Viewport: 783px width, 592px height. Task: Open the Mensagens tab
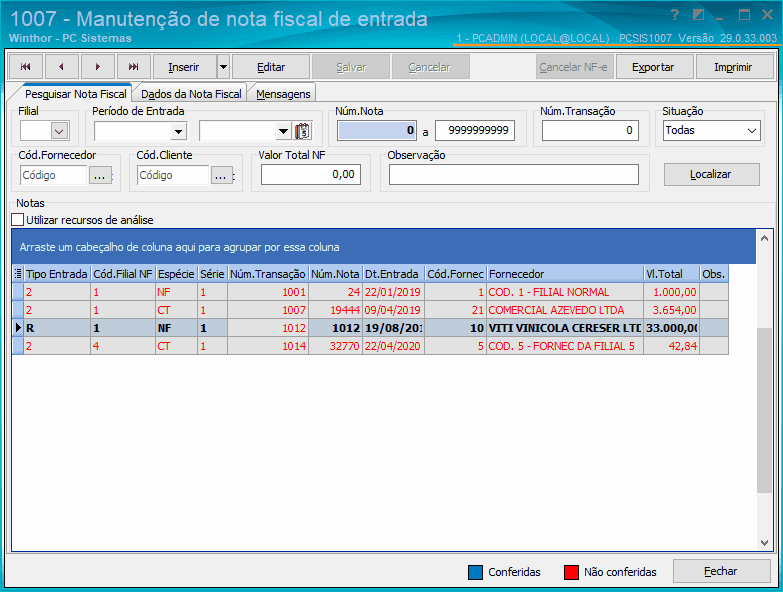[x=283, y=94]
